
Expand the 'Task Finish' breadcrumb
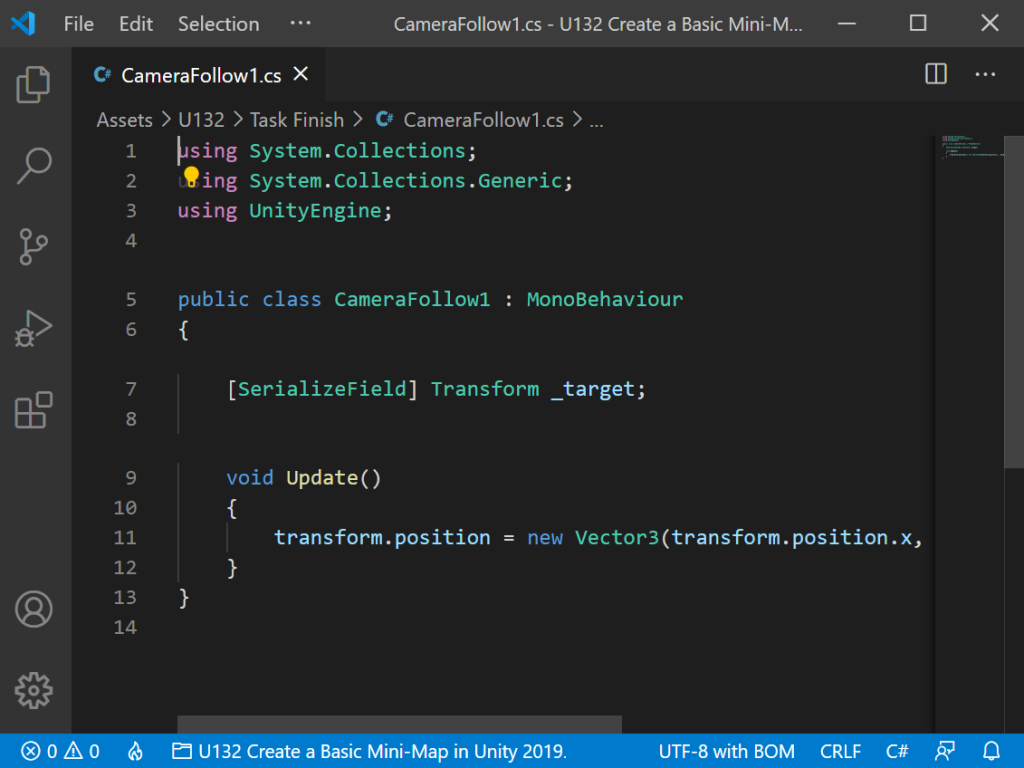point(296,120)
